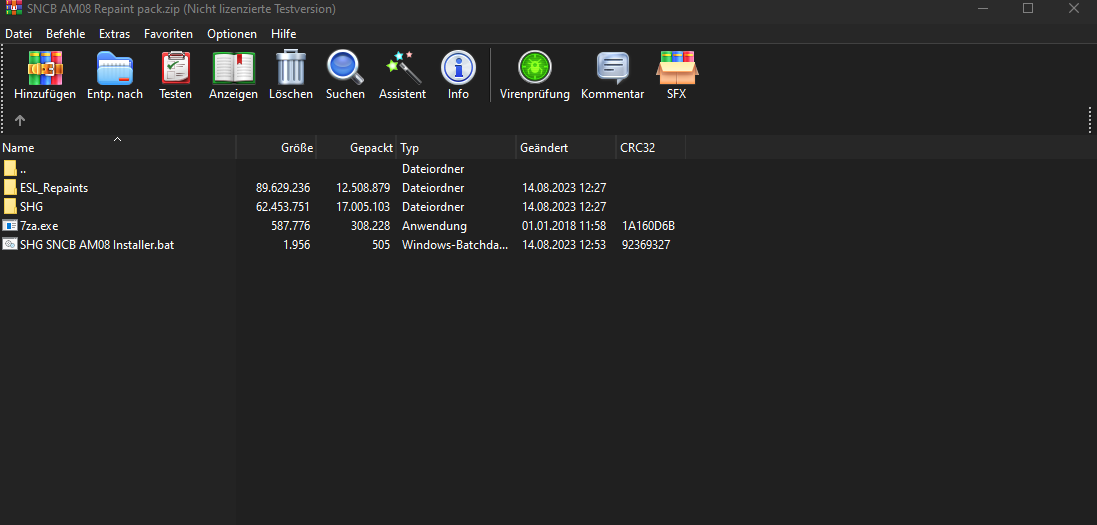Select the parent '..' folder icon
Viewport: 1097px width, 525px height.
(10, 169)
